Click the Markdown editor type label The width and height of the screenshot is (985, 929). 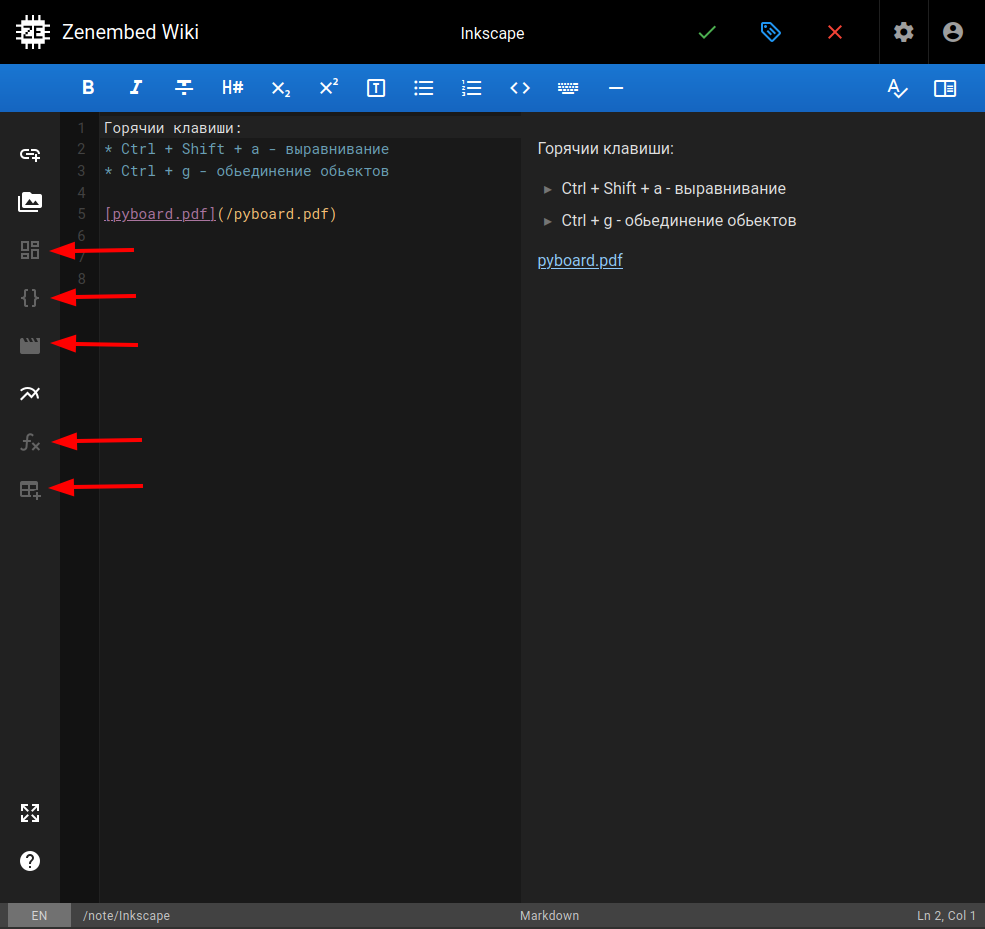[x=550, y=916]
